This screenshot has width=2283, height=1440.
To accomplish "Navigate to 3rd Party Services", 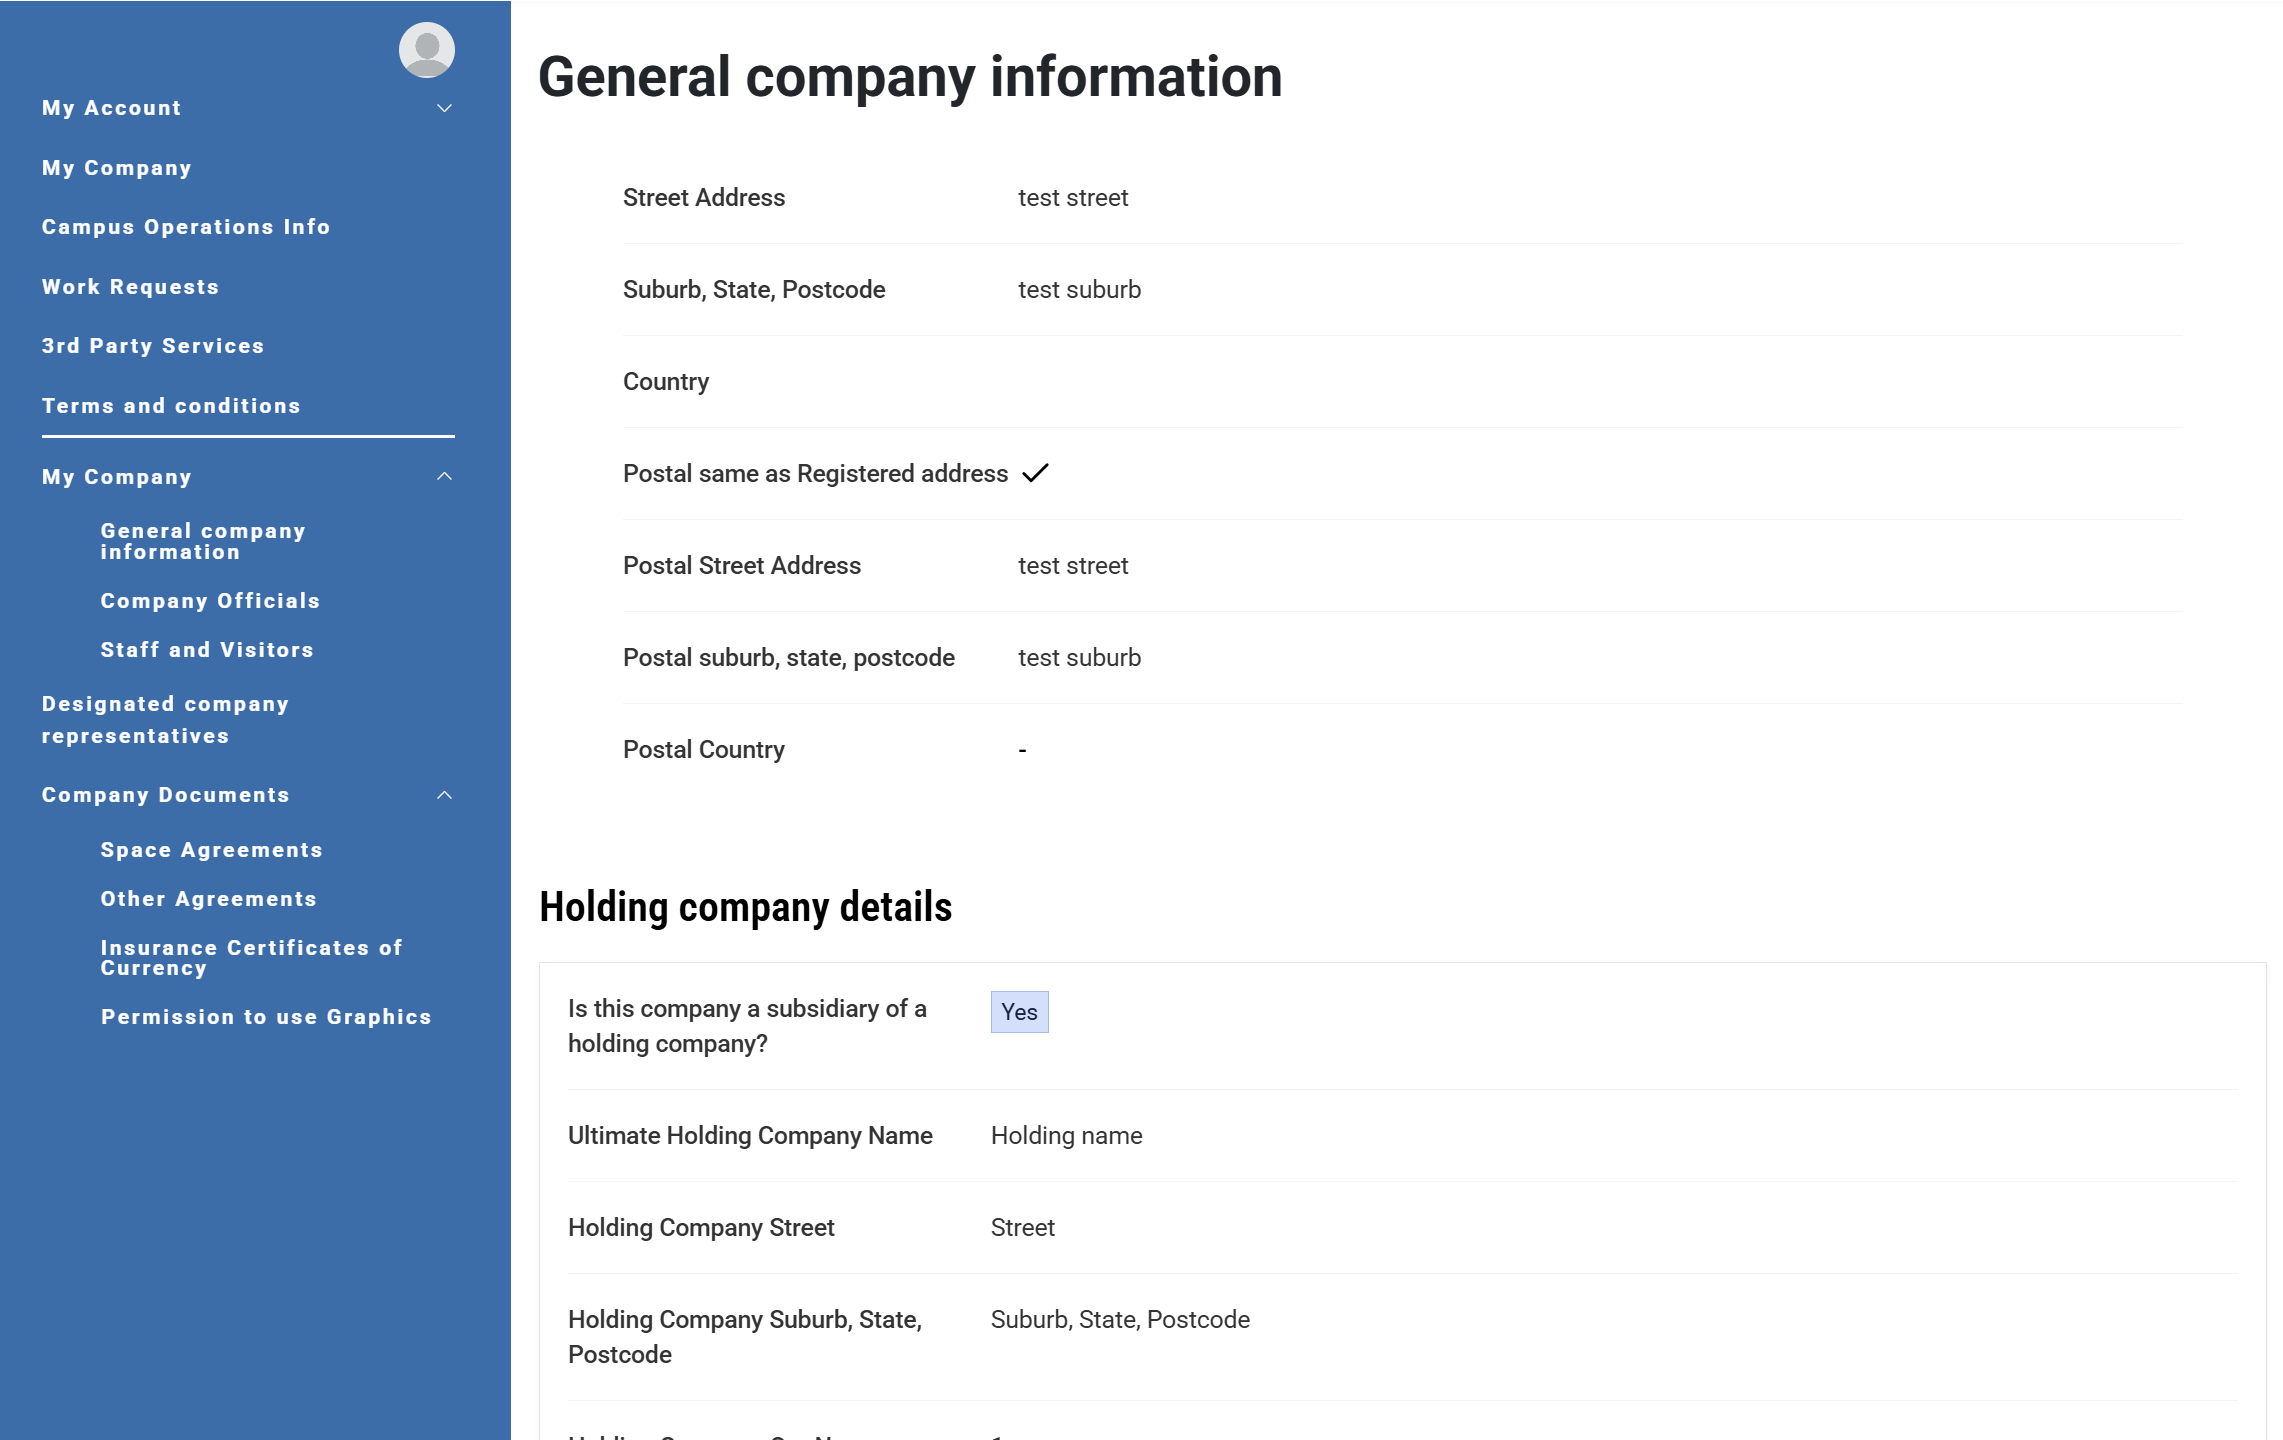I will (153, 346).
